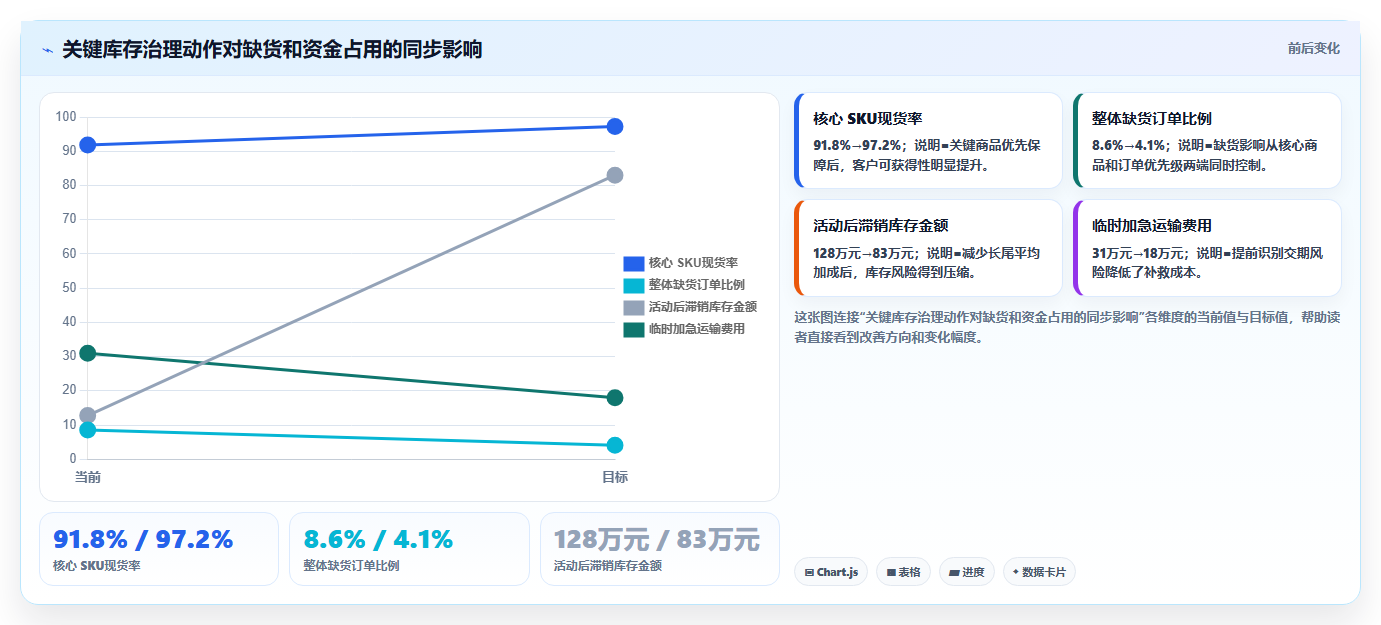This screenshot has height=625, width=1381.
Task: Click the 128万元 / 83万元 metric value
Action: (x=657, y=540)
